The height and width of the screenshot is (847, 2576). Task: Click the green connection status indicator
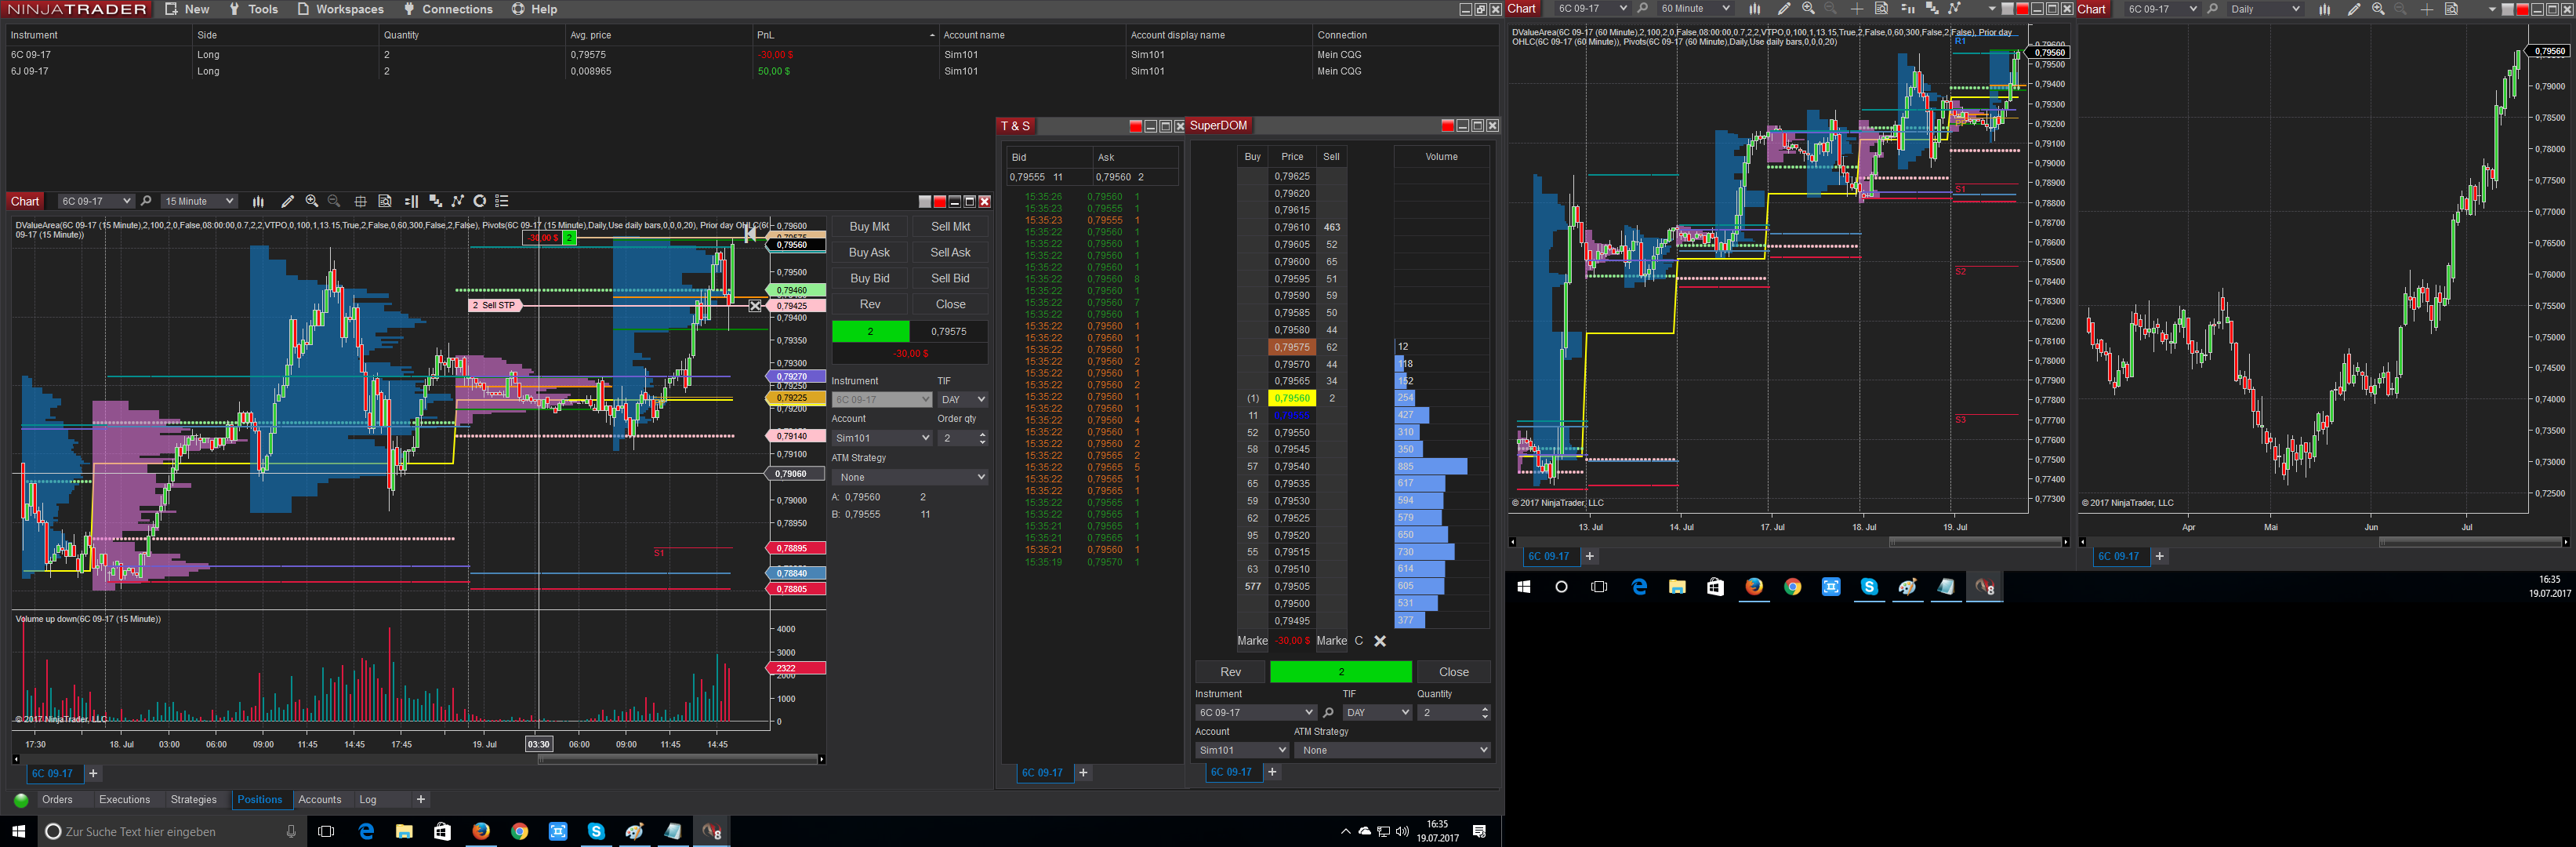[x=21, y=800]
